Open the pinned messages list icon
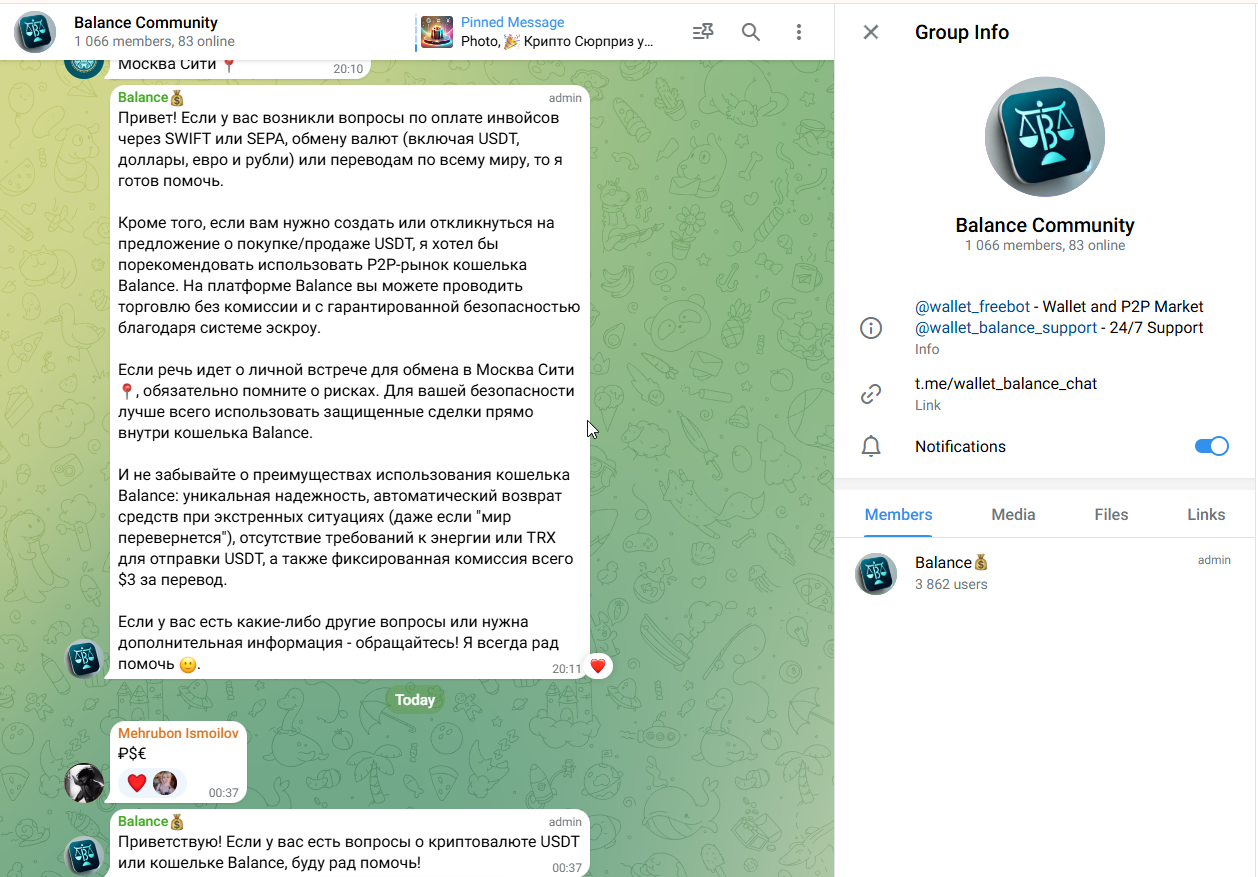This screenshot has height=877, width=1258. [703, 32]
